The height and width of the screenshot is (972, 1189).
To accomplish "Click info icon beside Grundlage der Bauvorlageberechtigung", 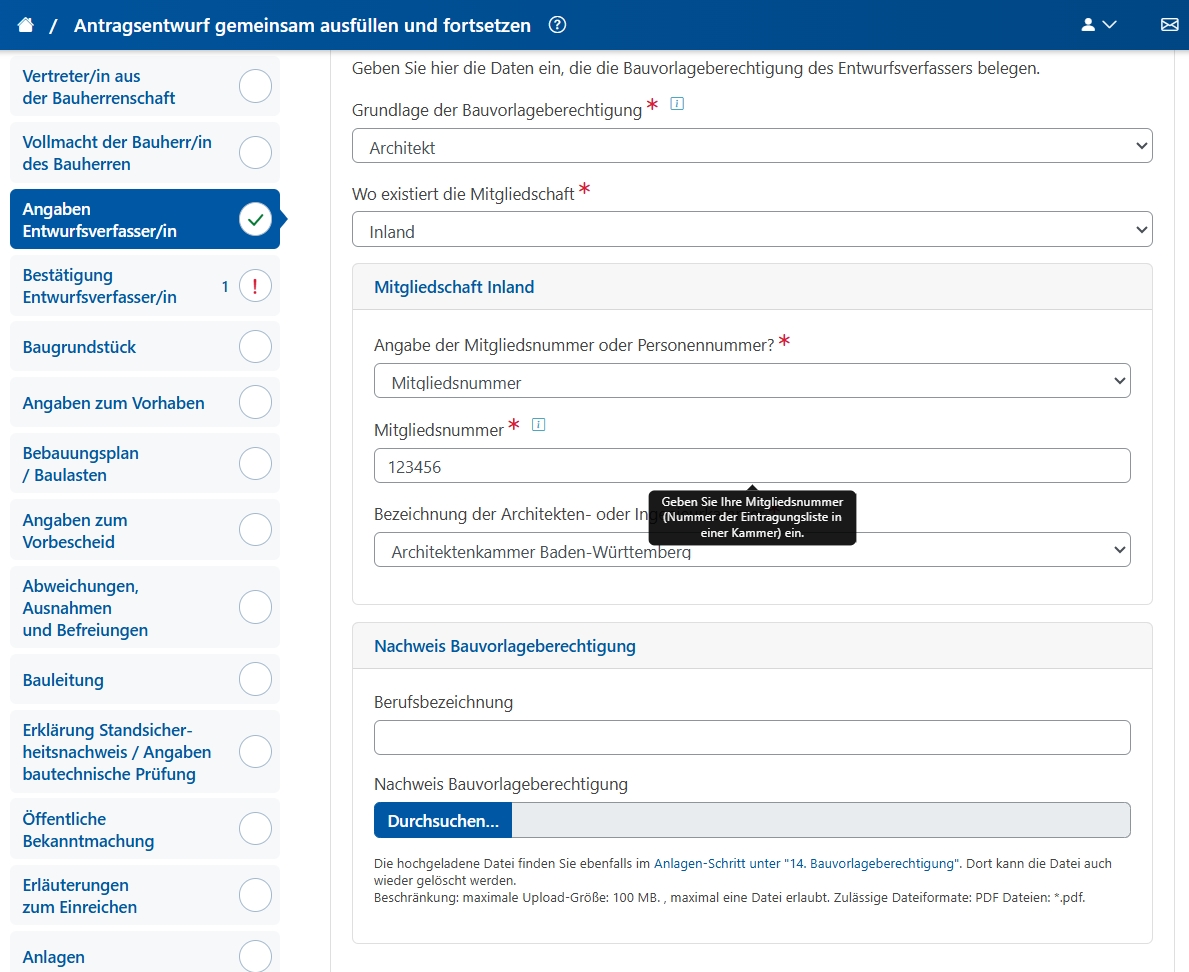I will point(677,103).
